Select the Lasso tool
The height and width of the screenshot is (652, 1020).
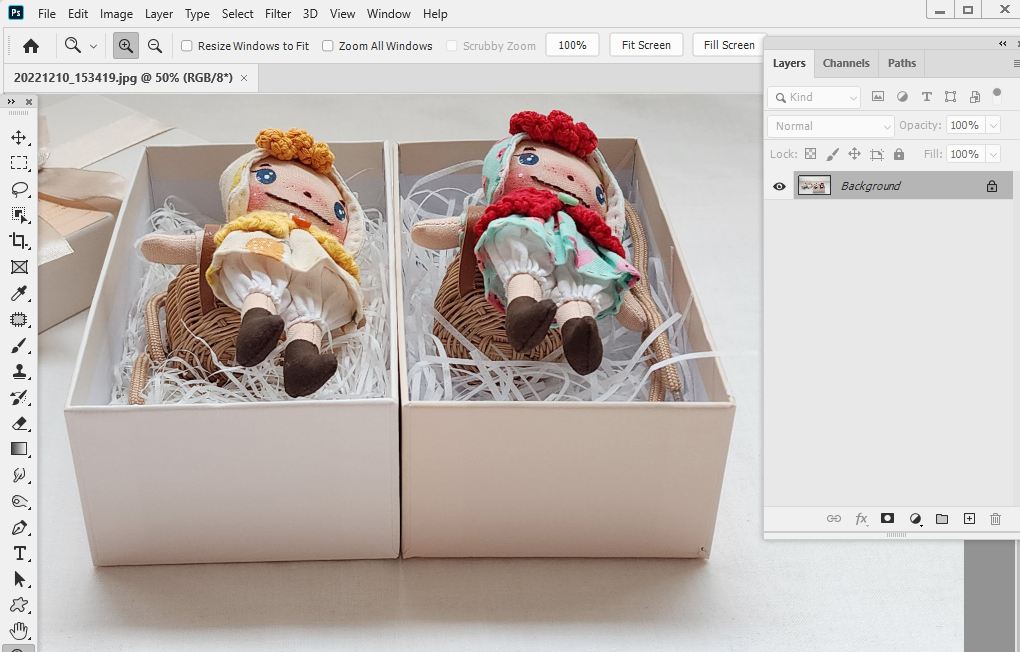click(19, 189)
